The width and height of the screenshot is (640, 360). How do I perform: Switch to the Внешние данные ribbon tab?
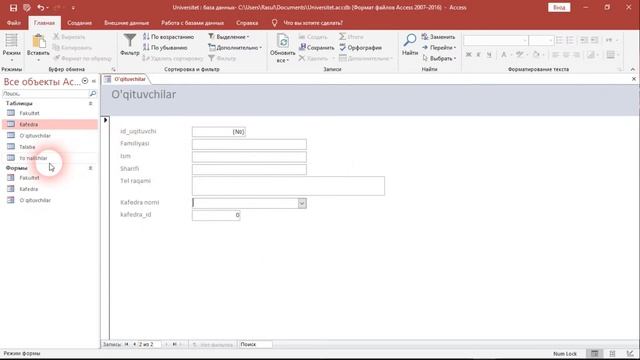click(x=127, y=23)
